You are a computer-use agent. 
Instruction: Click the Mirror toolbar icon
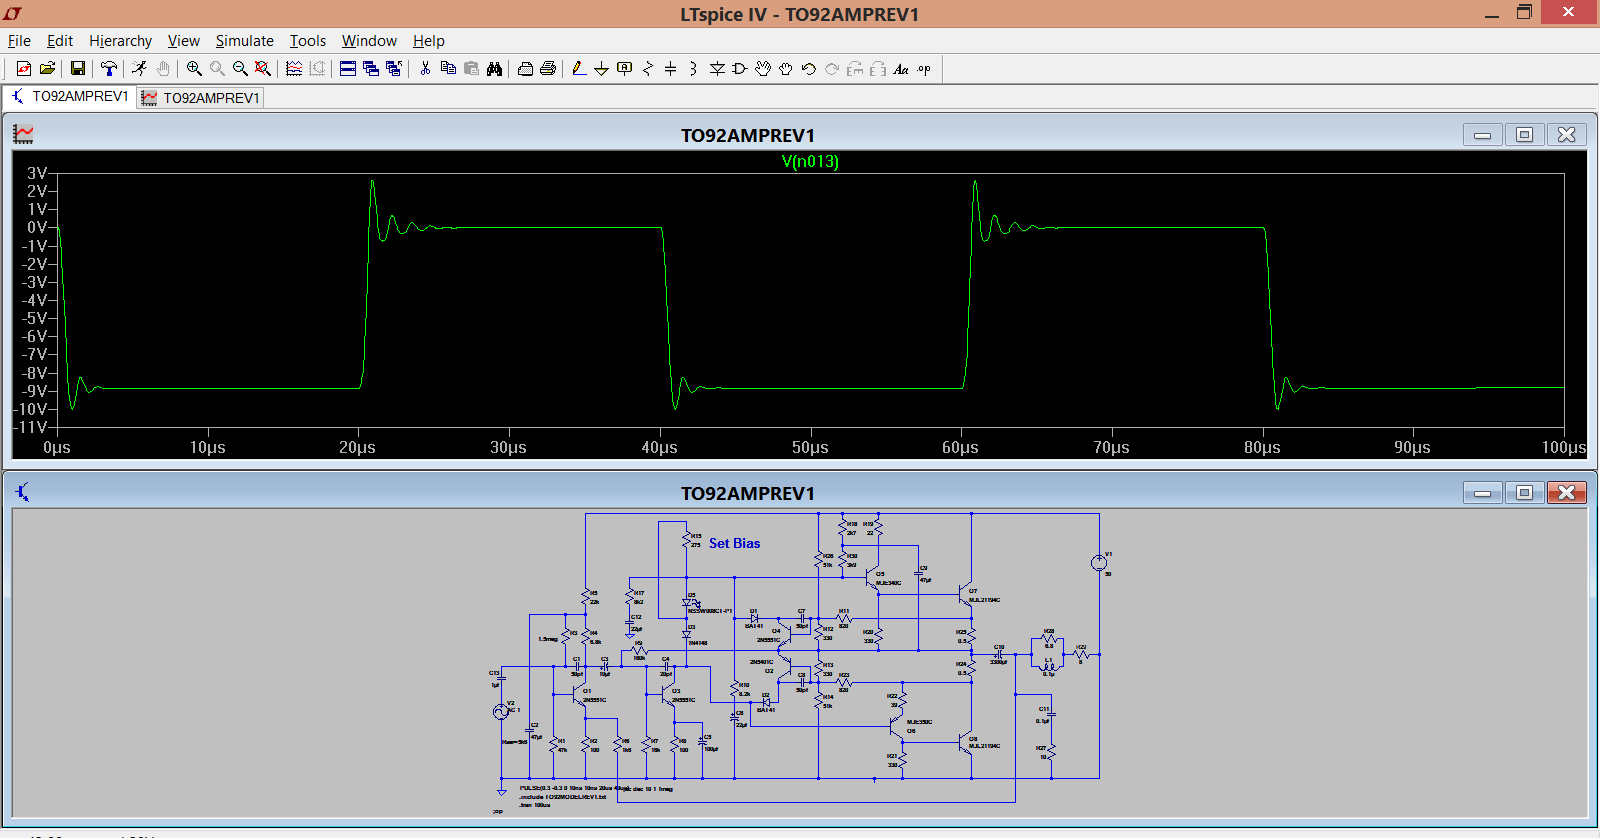tap(878, 69)
